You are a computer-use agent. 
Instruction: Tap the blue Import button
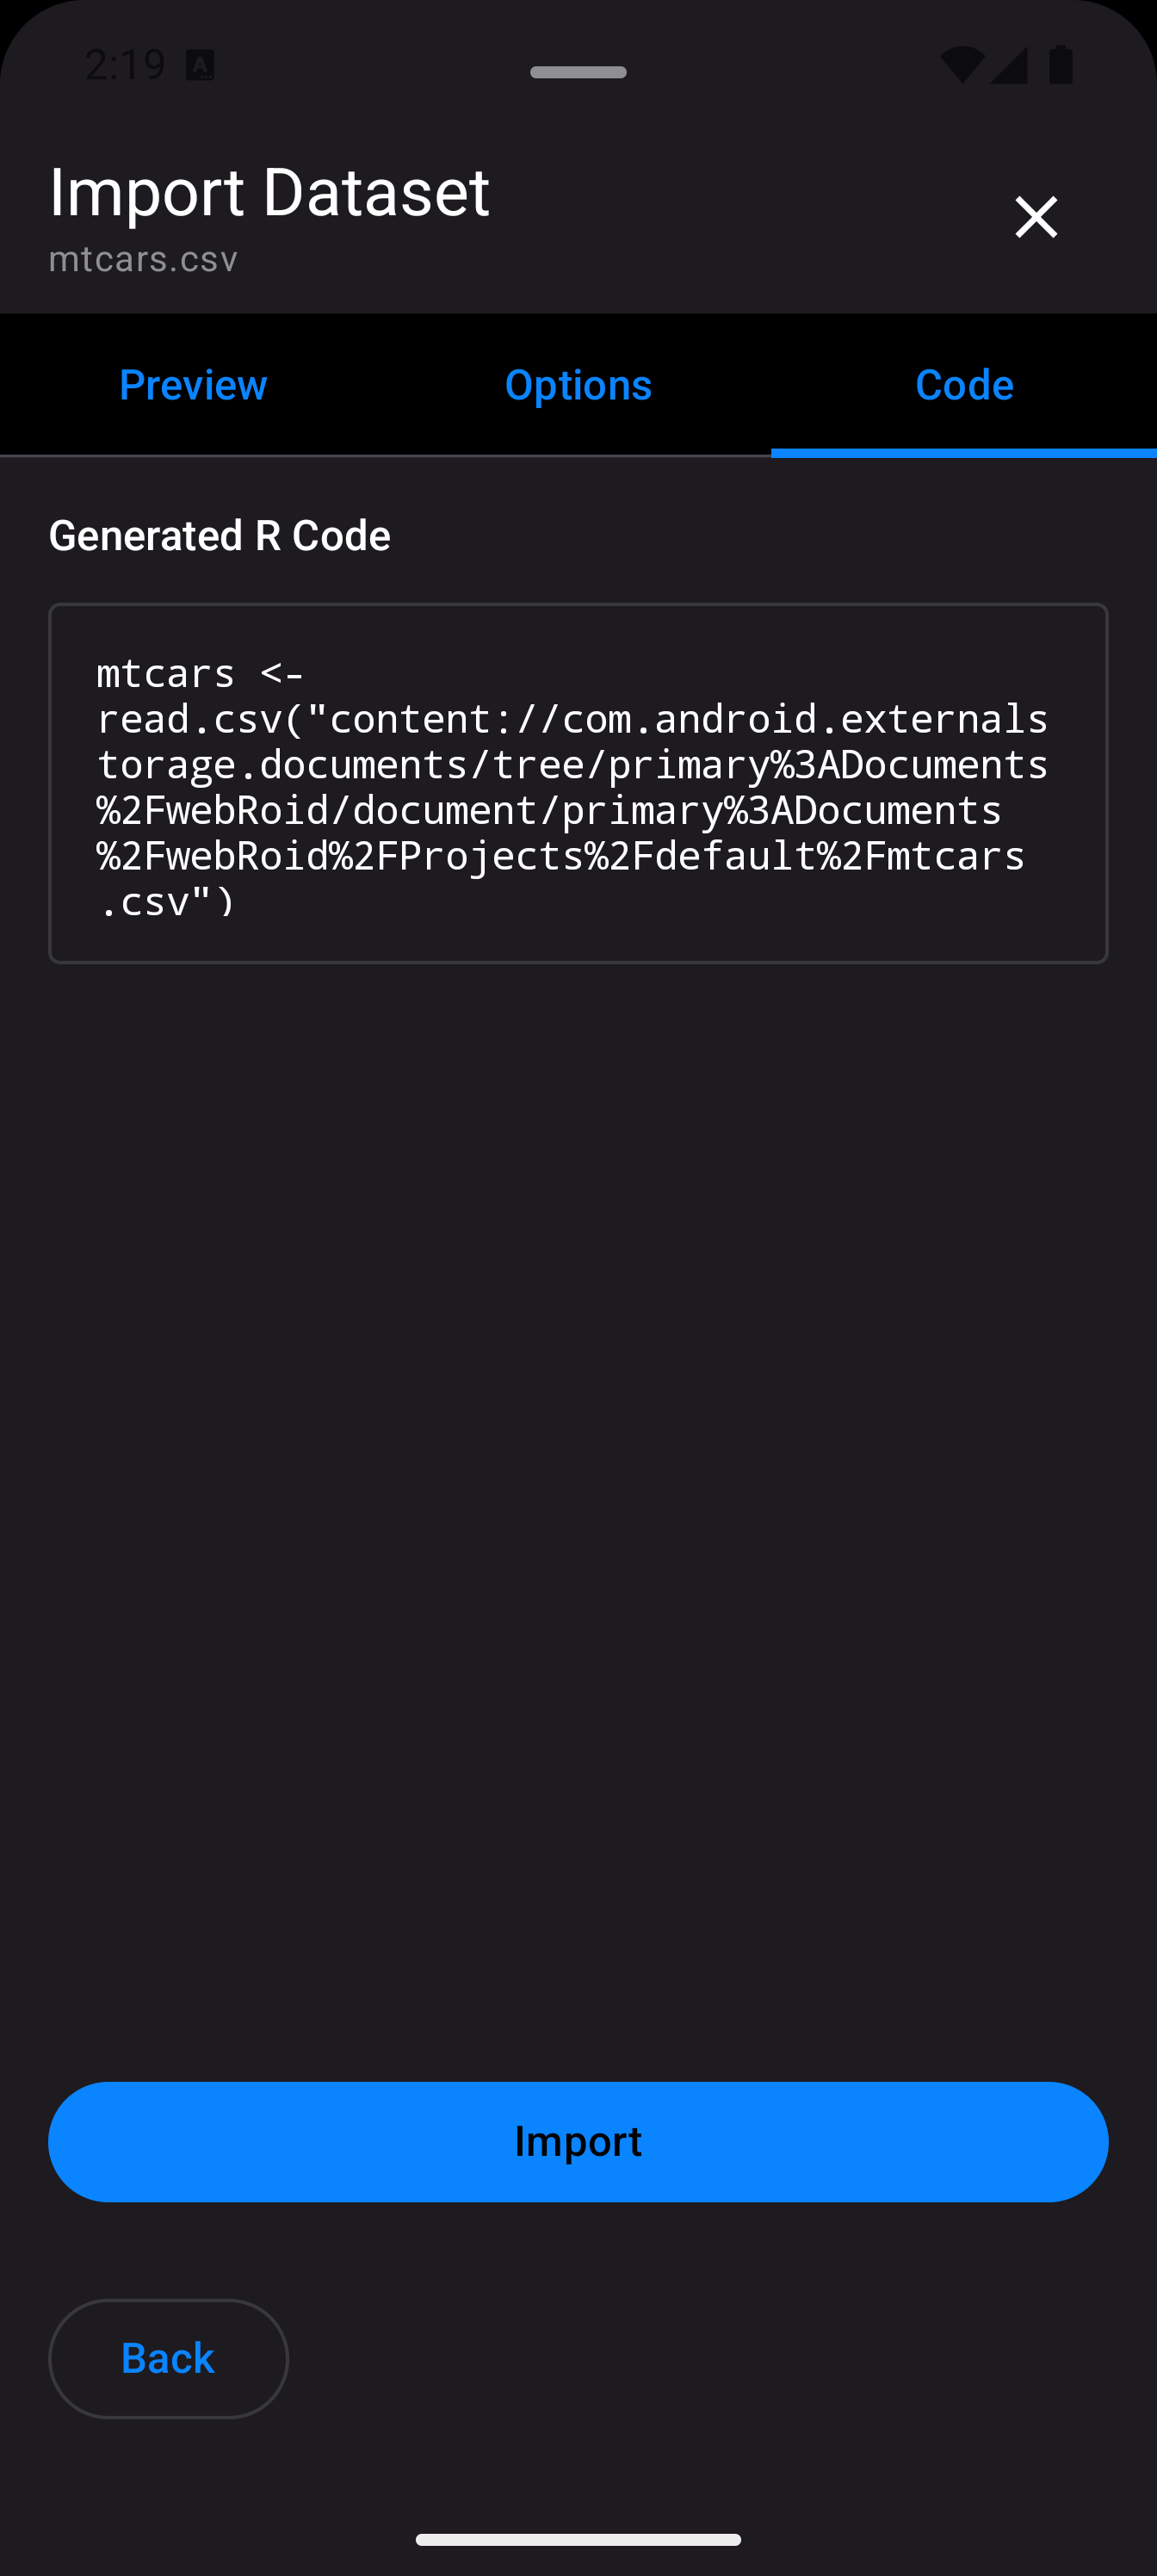tap(578, 2141)
